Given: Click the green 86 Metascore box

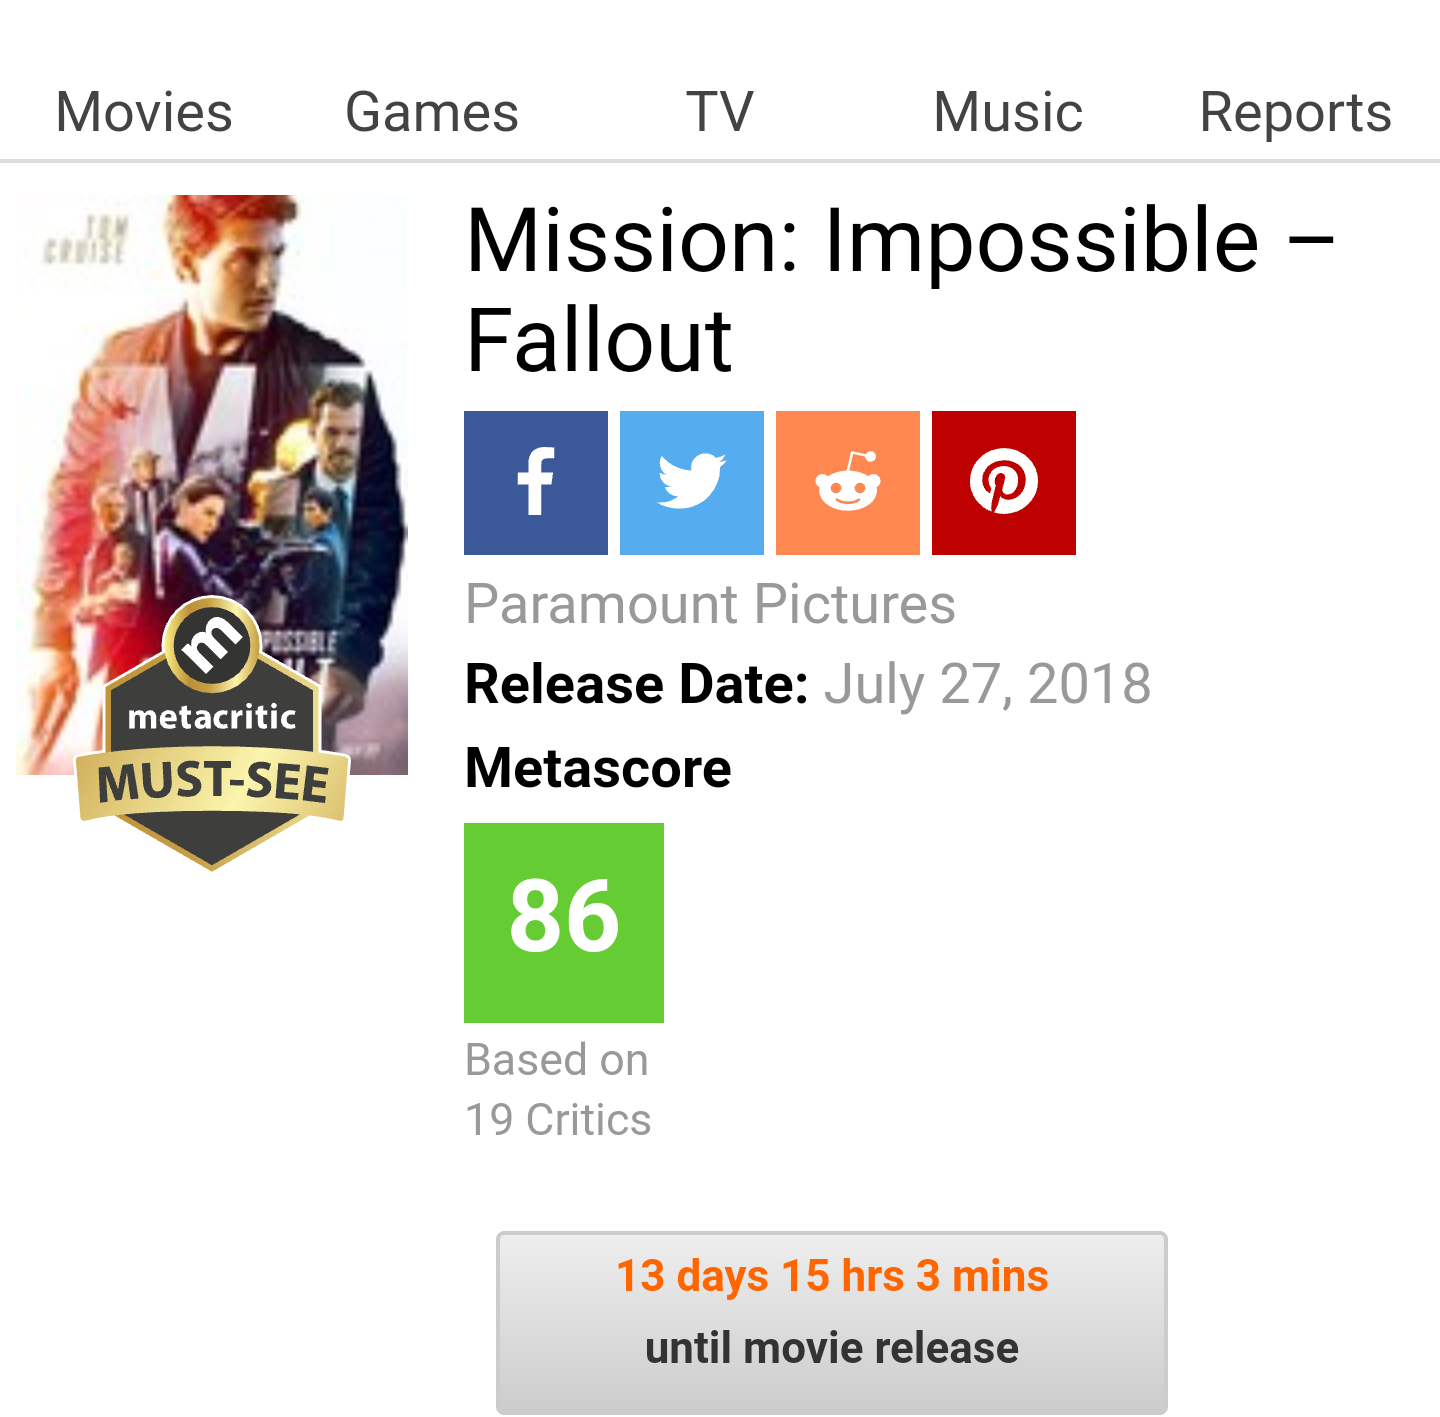Looking at the screenshot, I should [564, 922].
